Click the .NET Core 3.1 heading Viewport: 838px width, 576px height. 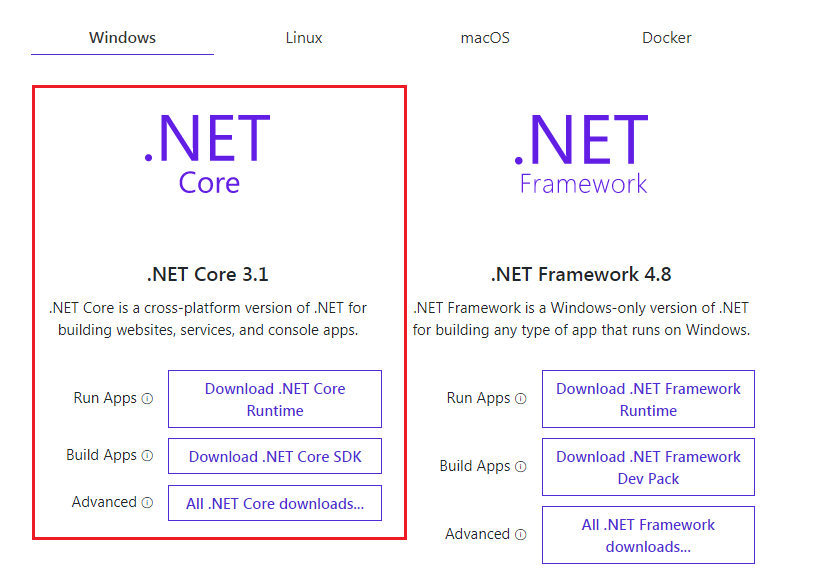point(208,273)
